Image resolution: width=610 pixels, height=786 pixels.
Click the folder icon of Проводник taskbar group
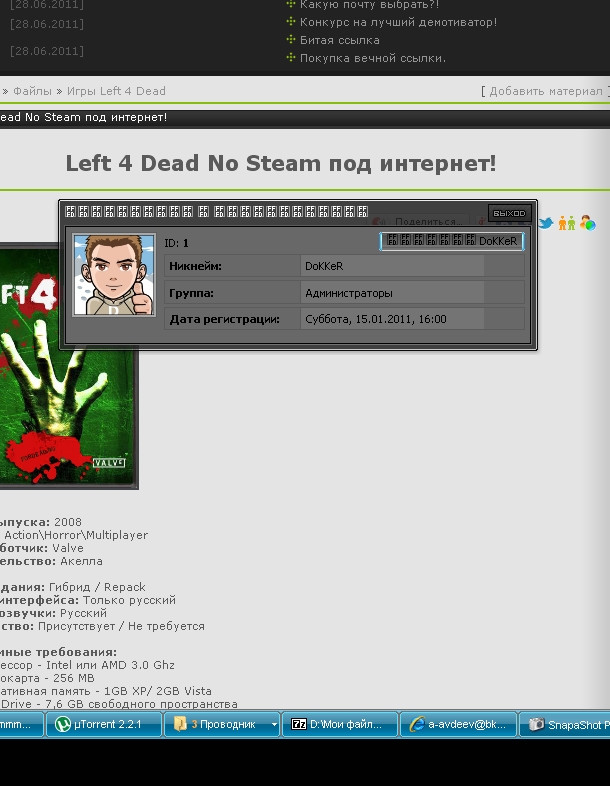tap(180, 724)
